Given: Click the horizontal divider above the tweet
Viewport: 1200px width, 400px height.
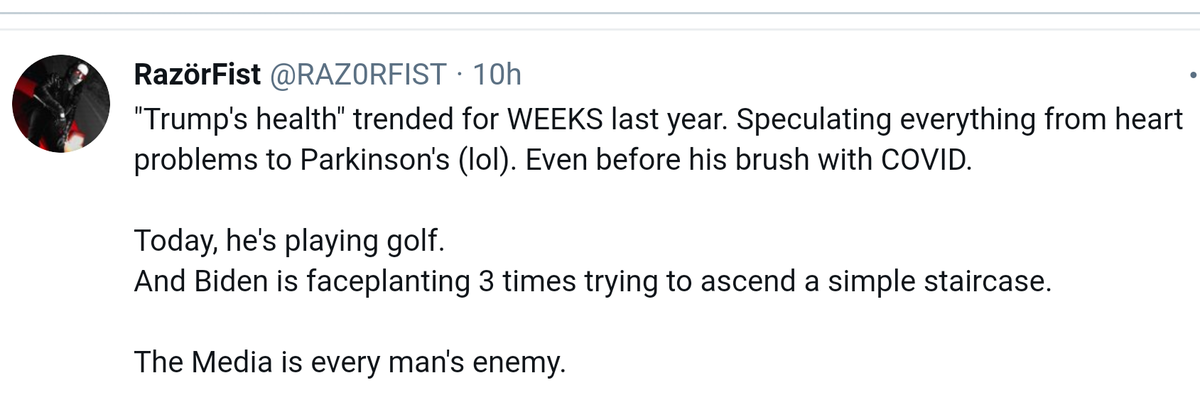Looking at the screenshot, I should (600, 13).
